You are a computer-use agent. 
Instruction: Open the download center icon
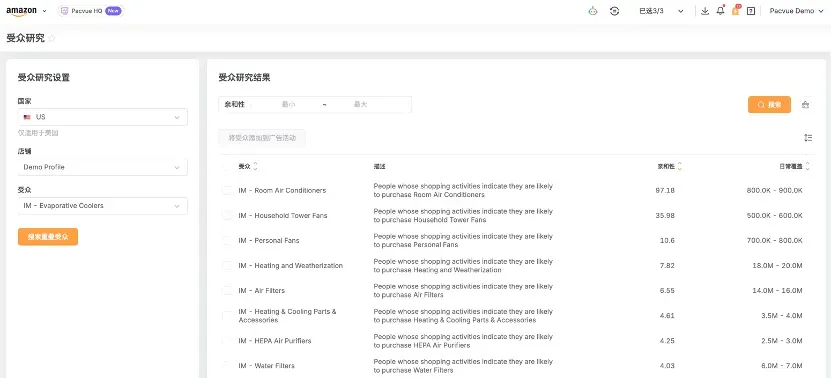point(705,11)
